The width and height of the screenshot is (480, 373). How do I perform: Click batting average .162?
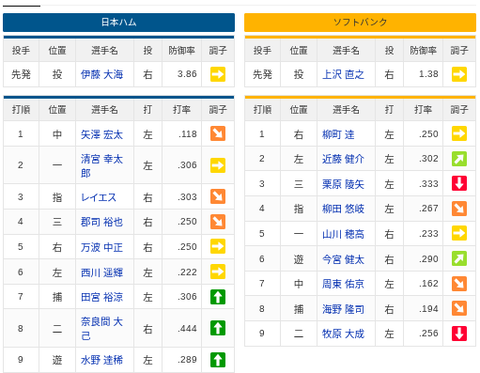[429, 284]
